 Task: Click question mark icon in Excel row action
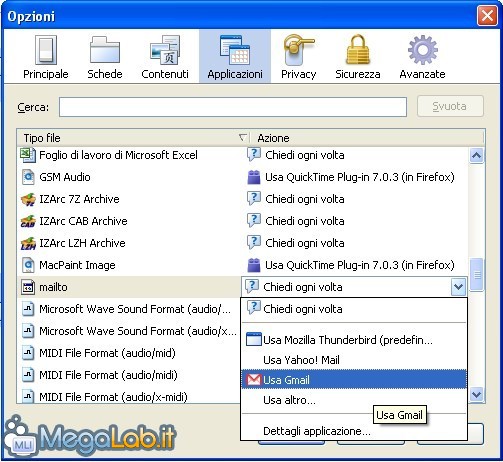point(254,155)
